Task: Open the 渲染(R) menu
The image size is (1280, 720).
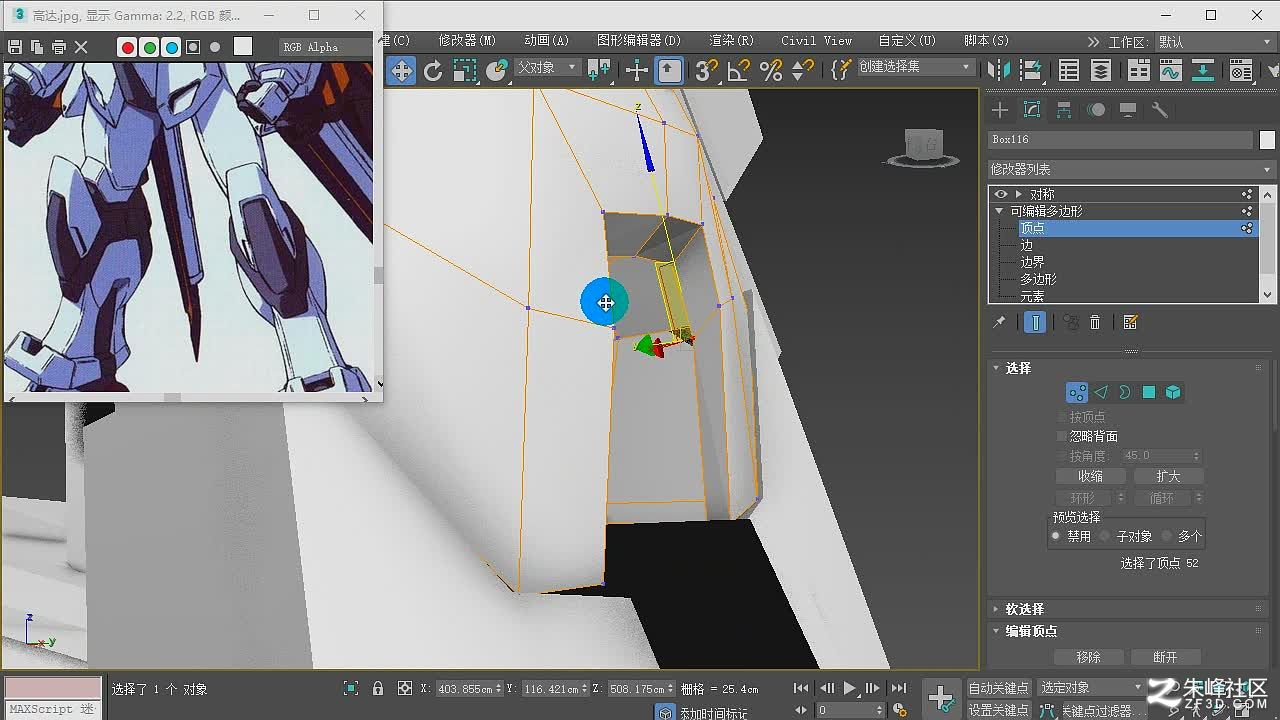Action: coord(731,41)
